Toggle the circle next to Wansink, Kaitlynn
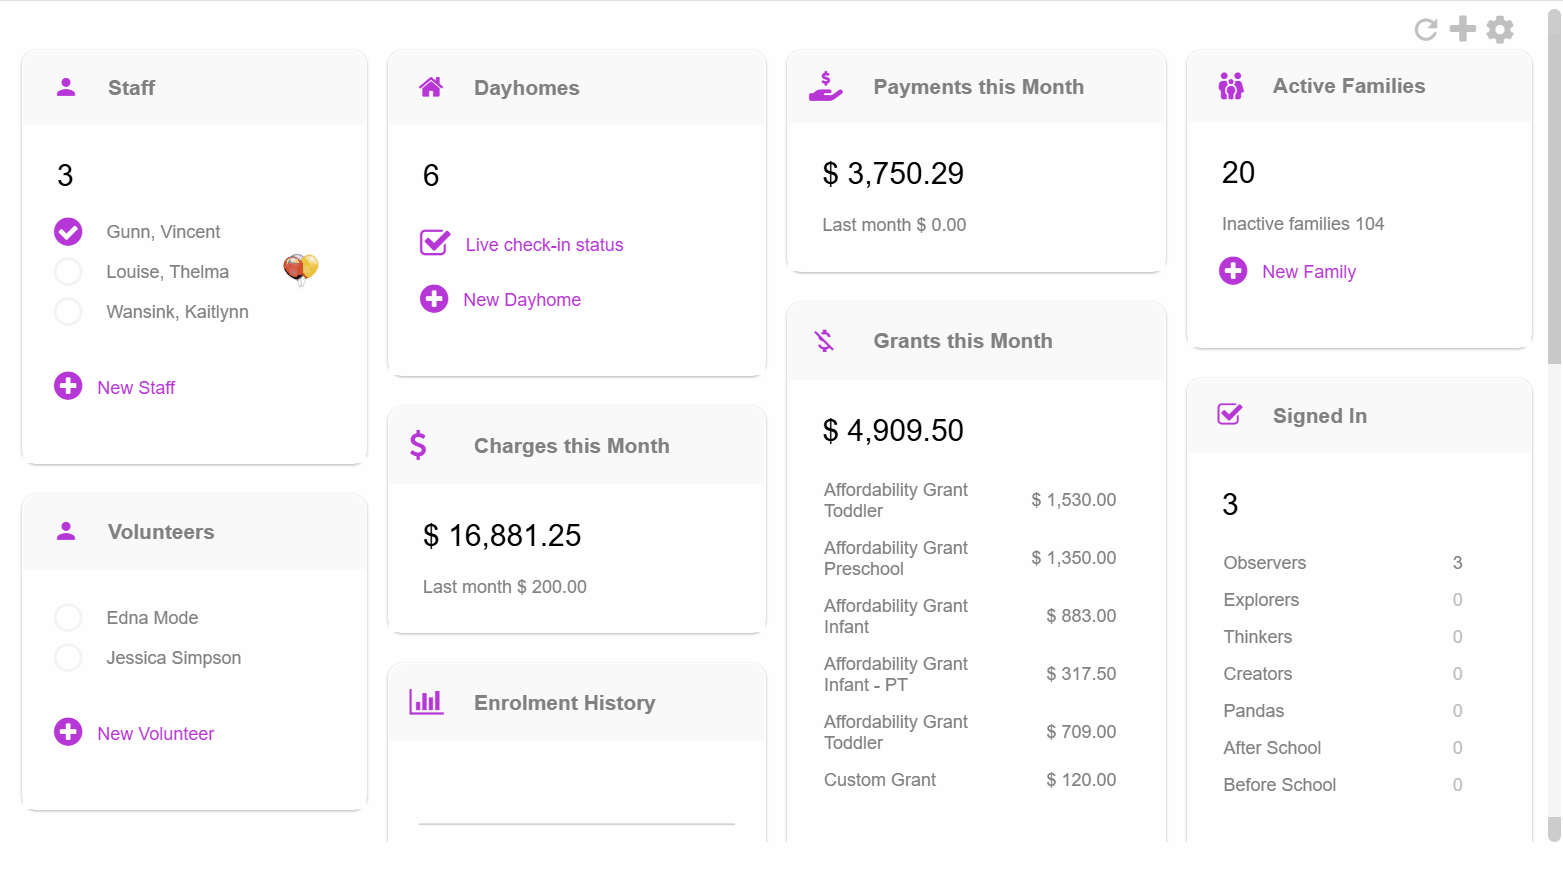Image resolution: width=1563 pixels, height=884 pixels. click(68, 312)
